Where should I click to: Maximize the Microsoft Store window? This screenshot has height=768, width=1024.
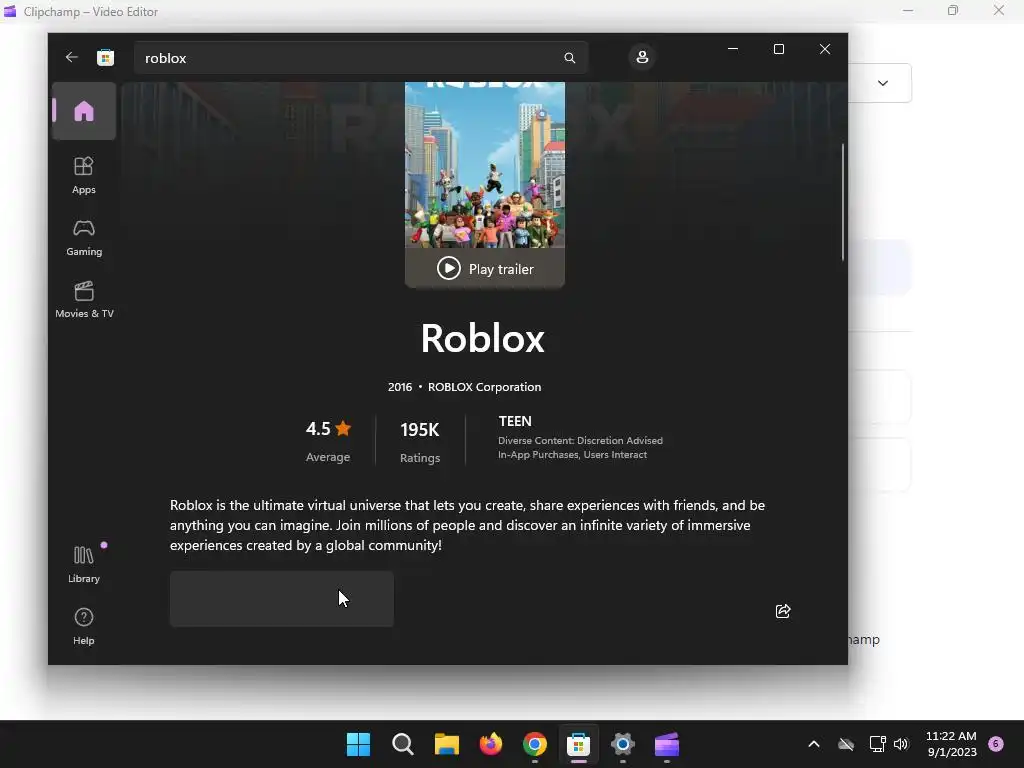tap(778, 49)
